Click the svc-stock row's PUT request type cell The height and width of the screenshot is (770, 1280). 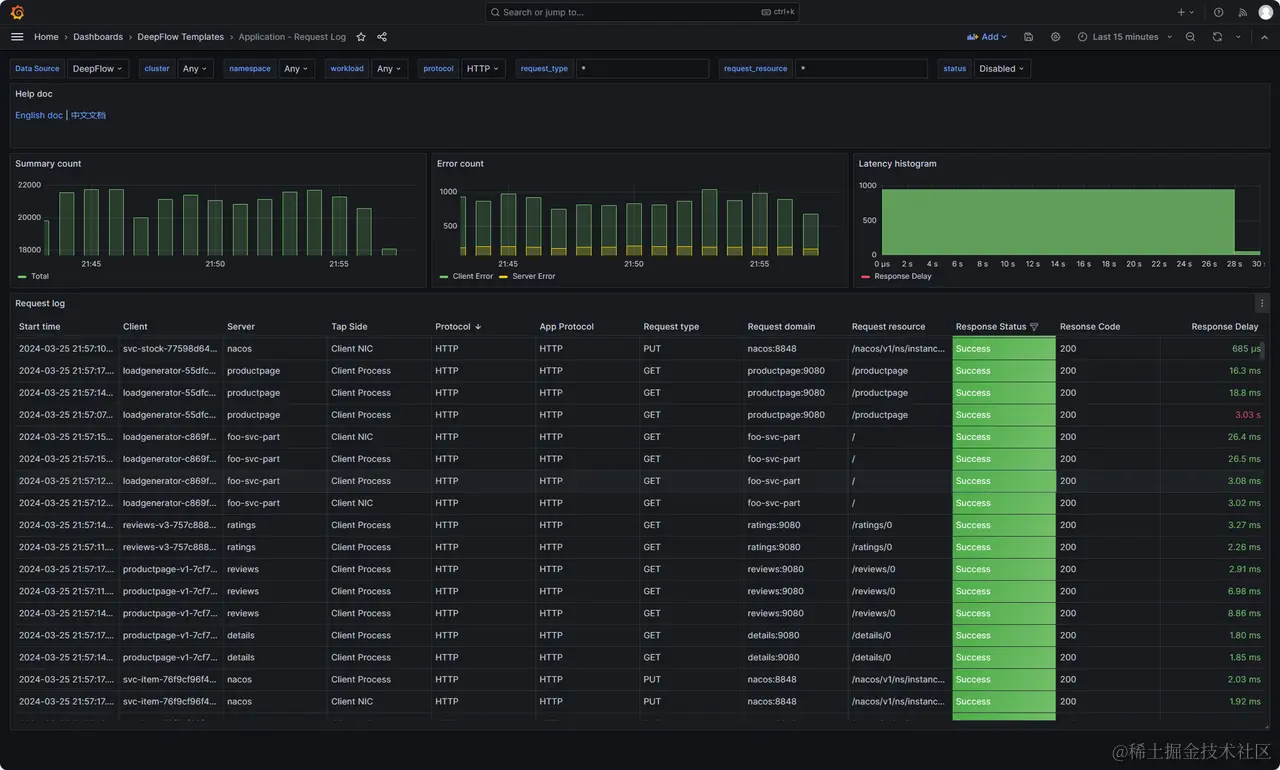tap(691, 349)
